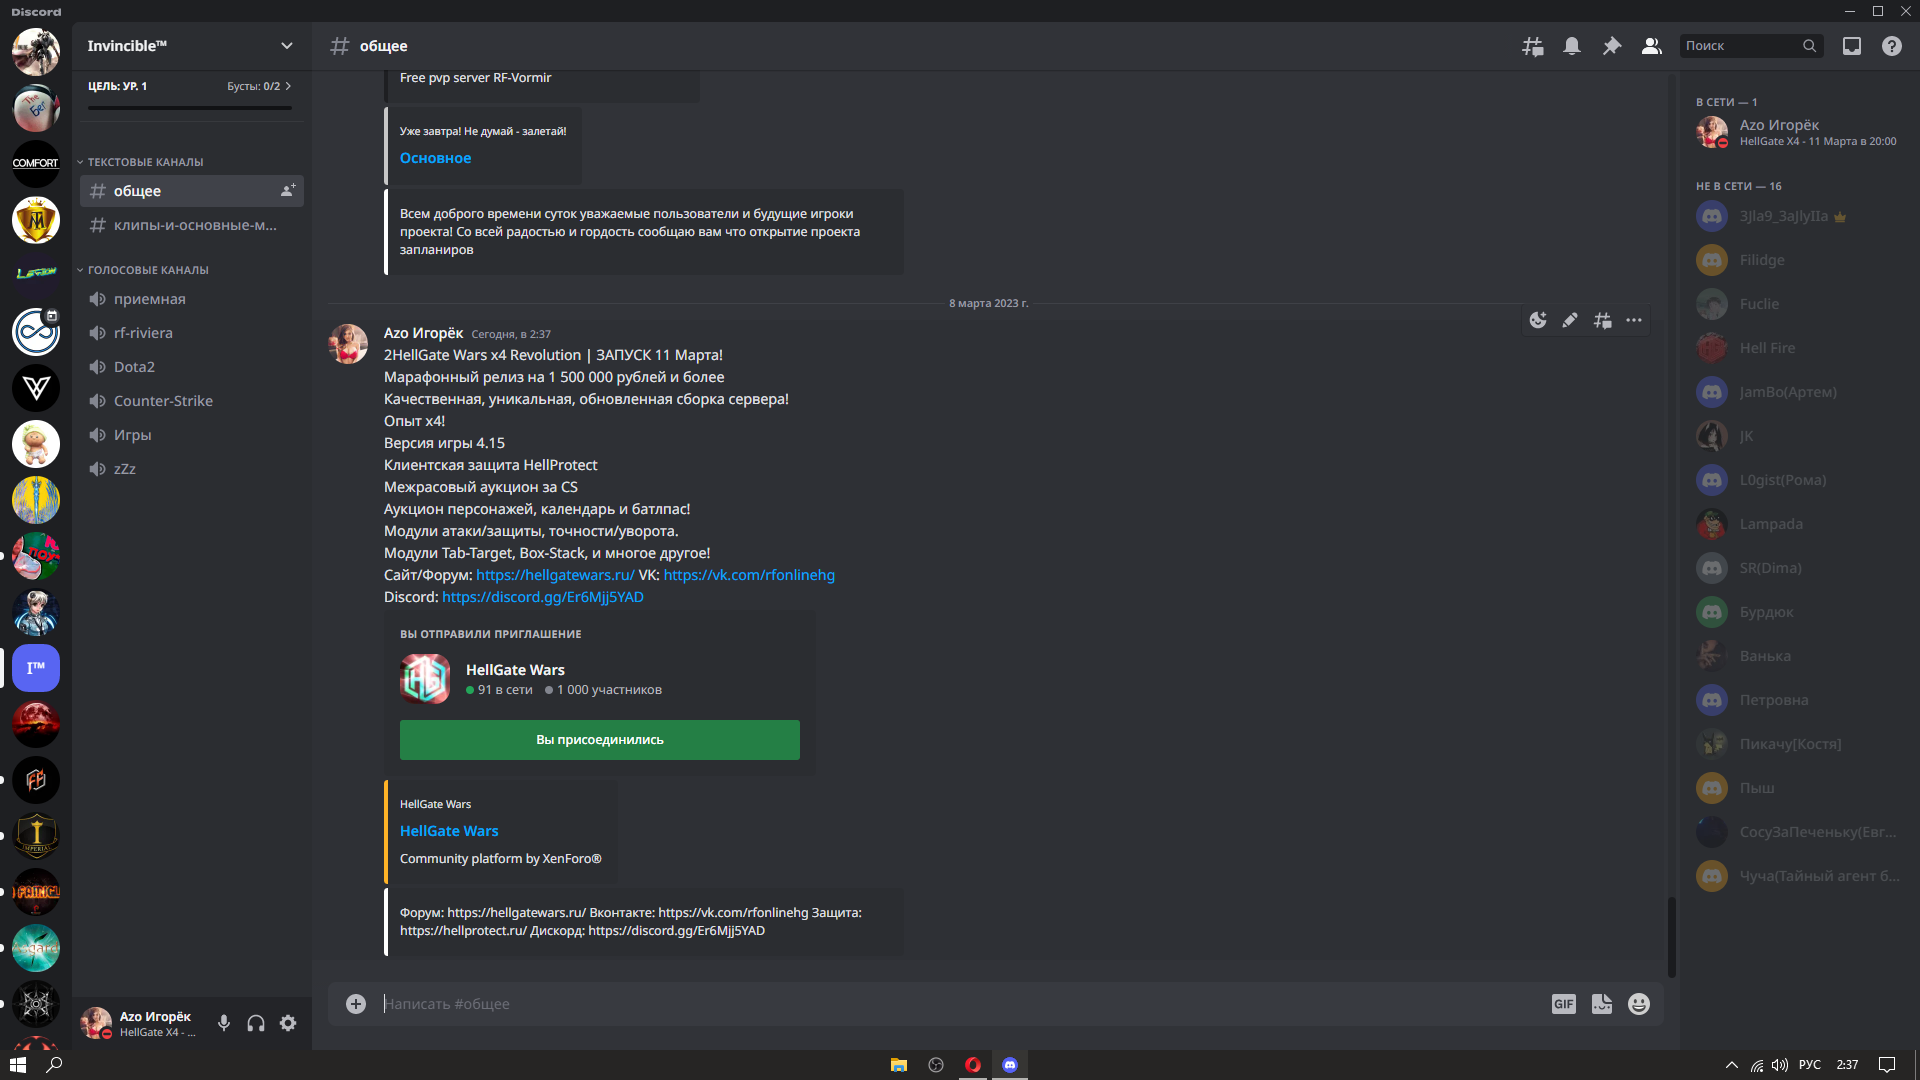Click the message input Написать #общее
1920x1080 pixels.
pyautogui.click(x=960, y=1004)
